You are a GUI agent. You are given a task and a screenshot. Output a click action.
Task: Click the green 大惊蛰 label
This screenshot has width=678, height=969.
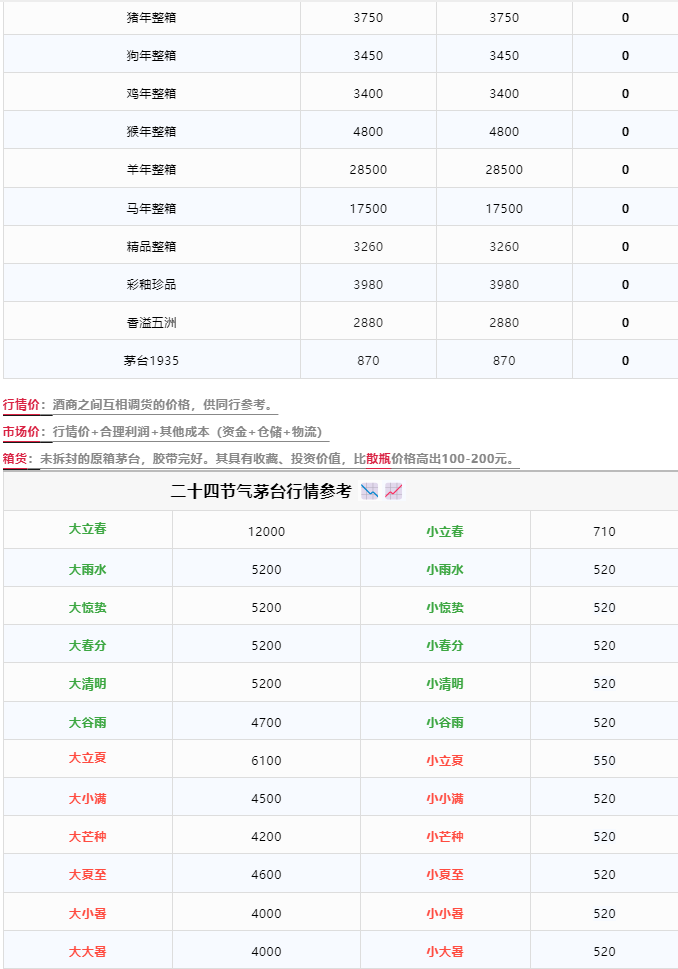click(88, 607)
